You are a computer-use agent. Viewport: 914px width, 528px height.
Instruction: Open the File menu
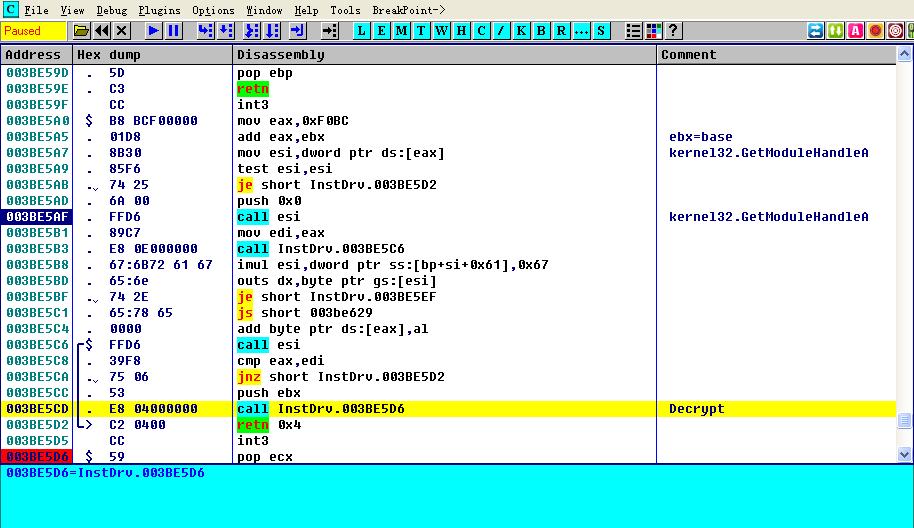(36, 10)
